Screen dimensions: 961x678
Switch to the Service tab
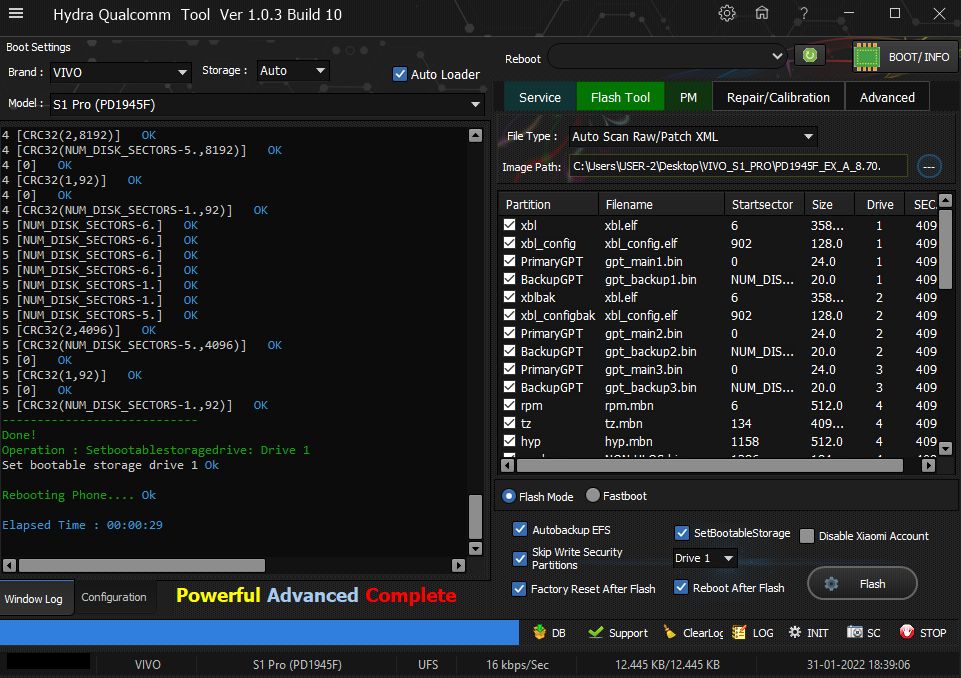[540, 97]
